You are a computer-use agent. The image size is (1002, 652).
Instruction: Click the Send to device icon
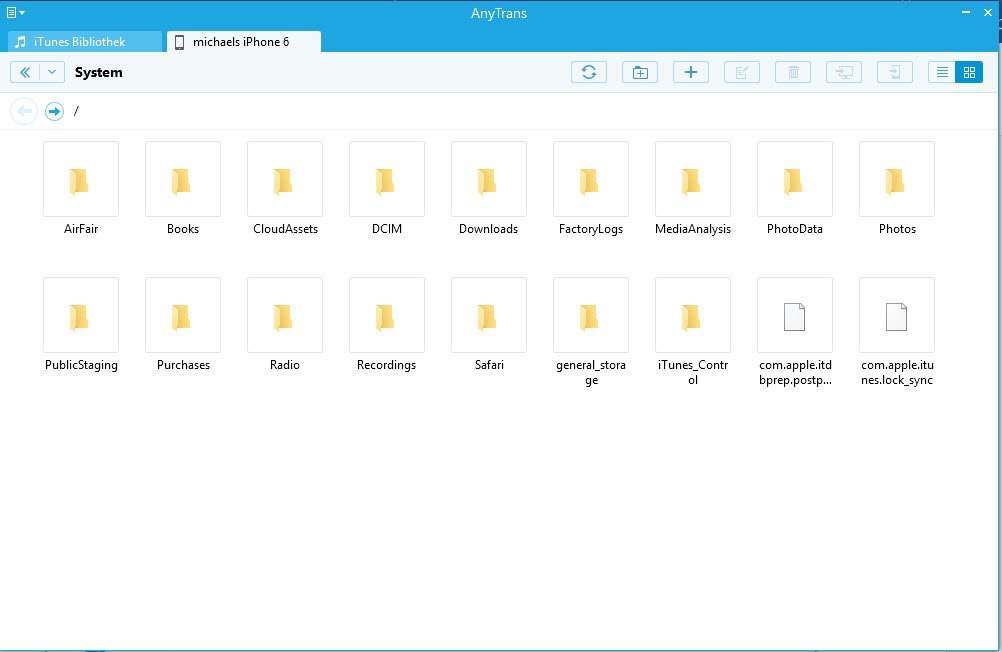coord(895,72)
